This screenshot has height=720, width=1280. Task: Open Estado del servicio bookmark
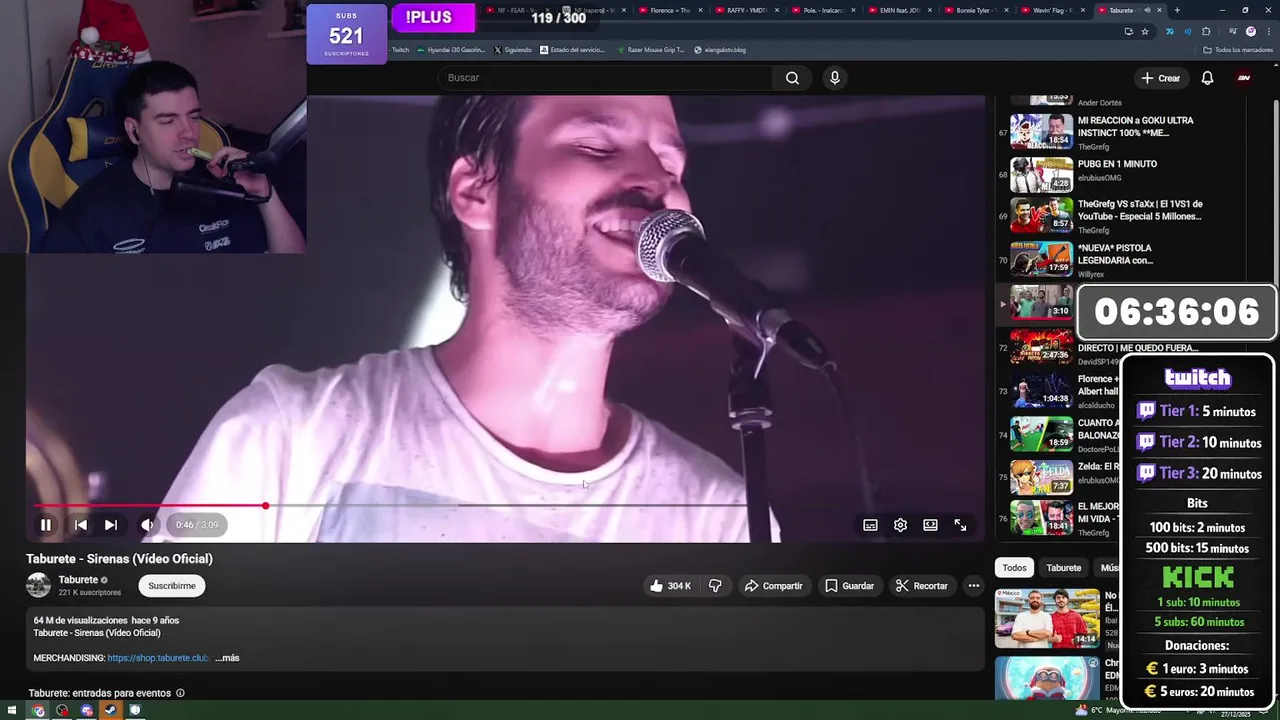point(573,50)
